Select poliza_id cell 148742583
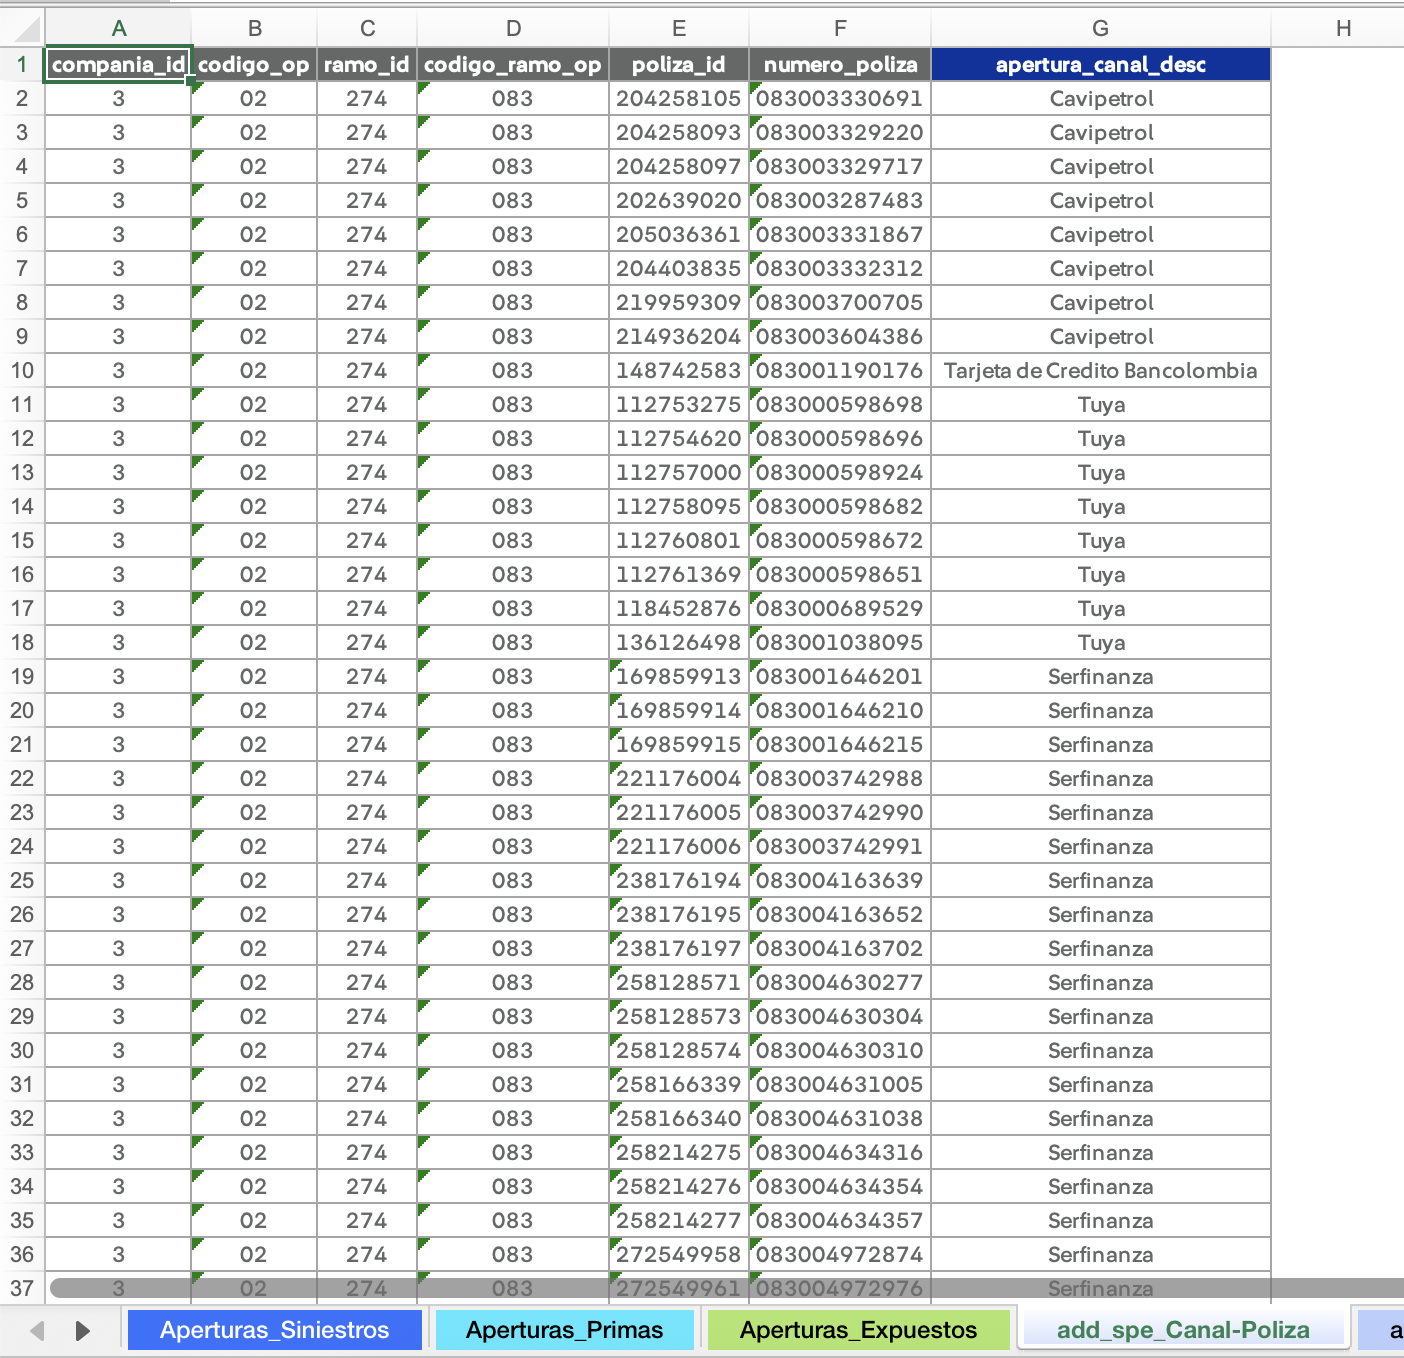The height and width of the screenshot is (1358, 1404). tap(679, 371)
